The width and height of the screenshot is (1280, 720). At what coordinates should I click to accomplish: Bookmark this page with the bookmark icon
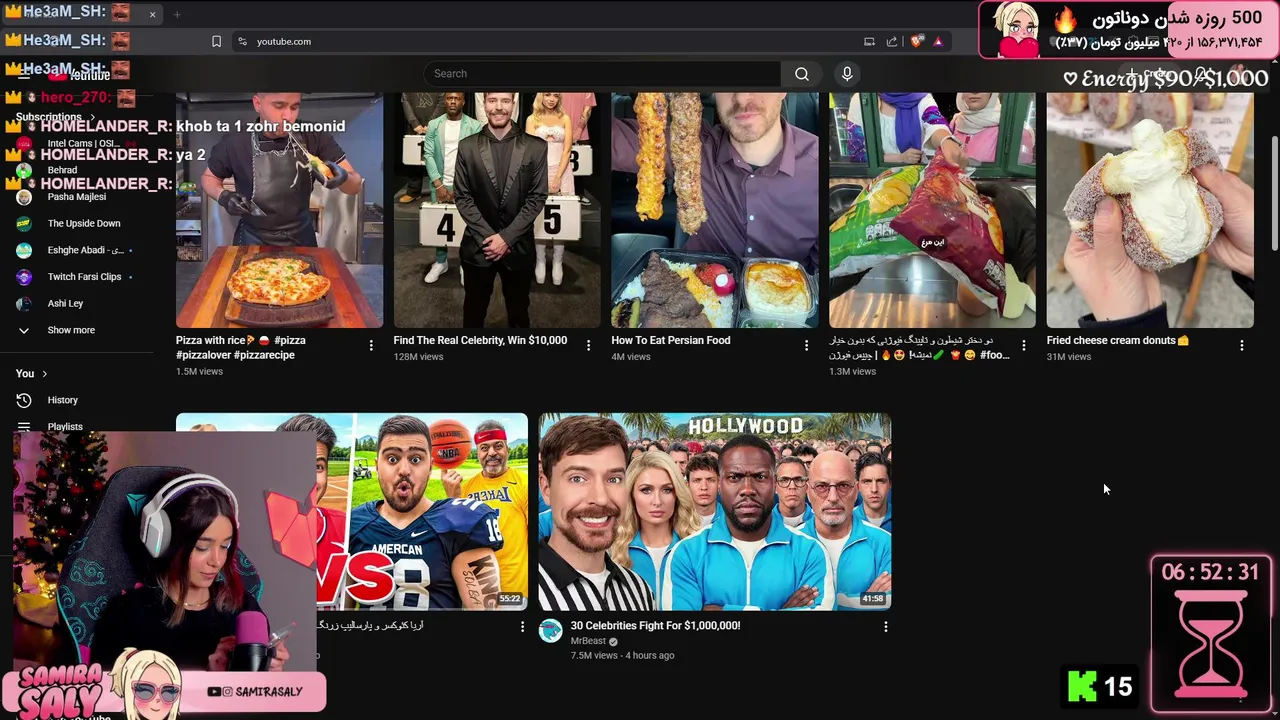pos(216,41)
